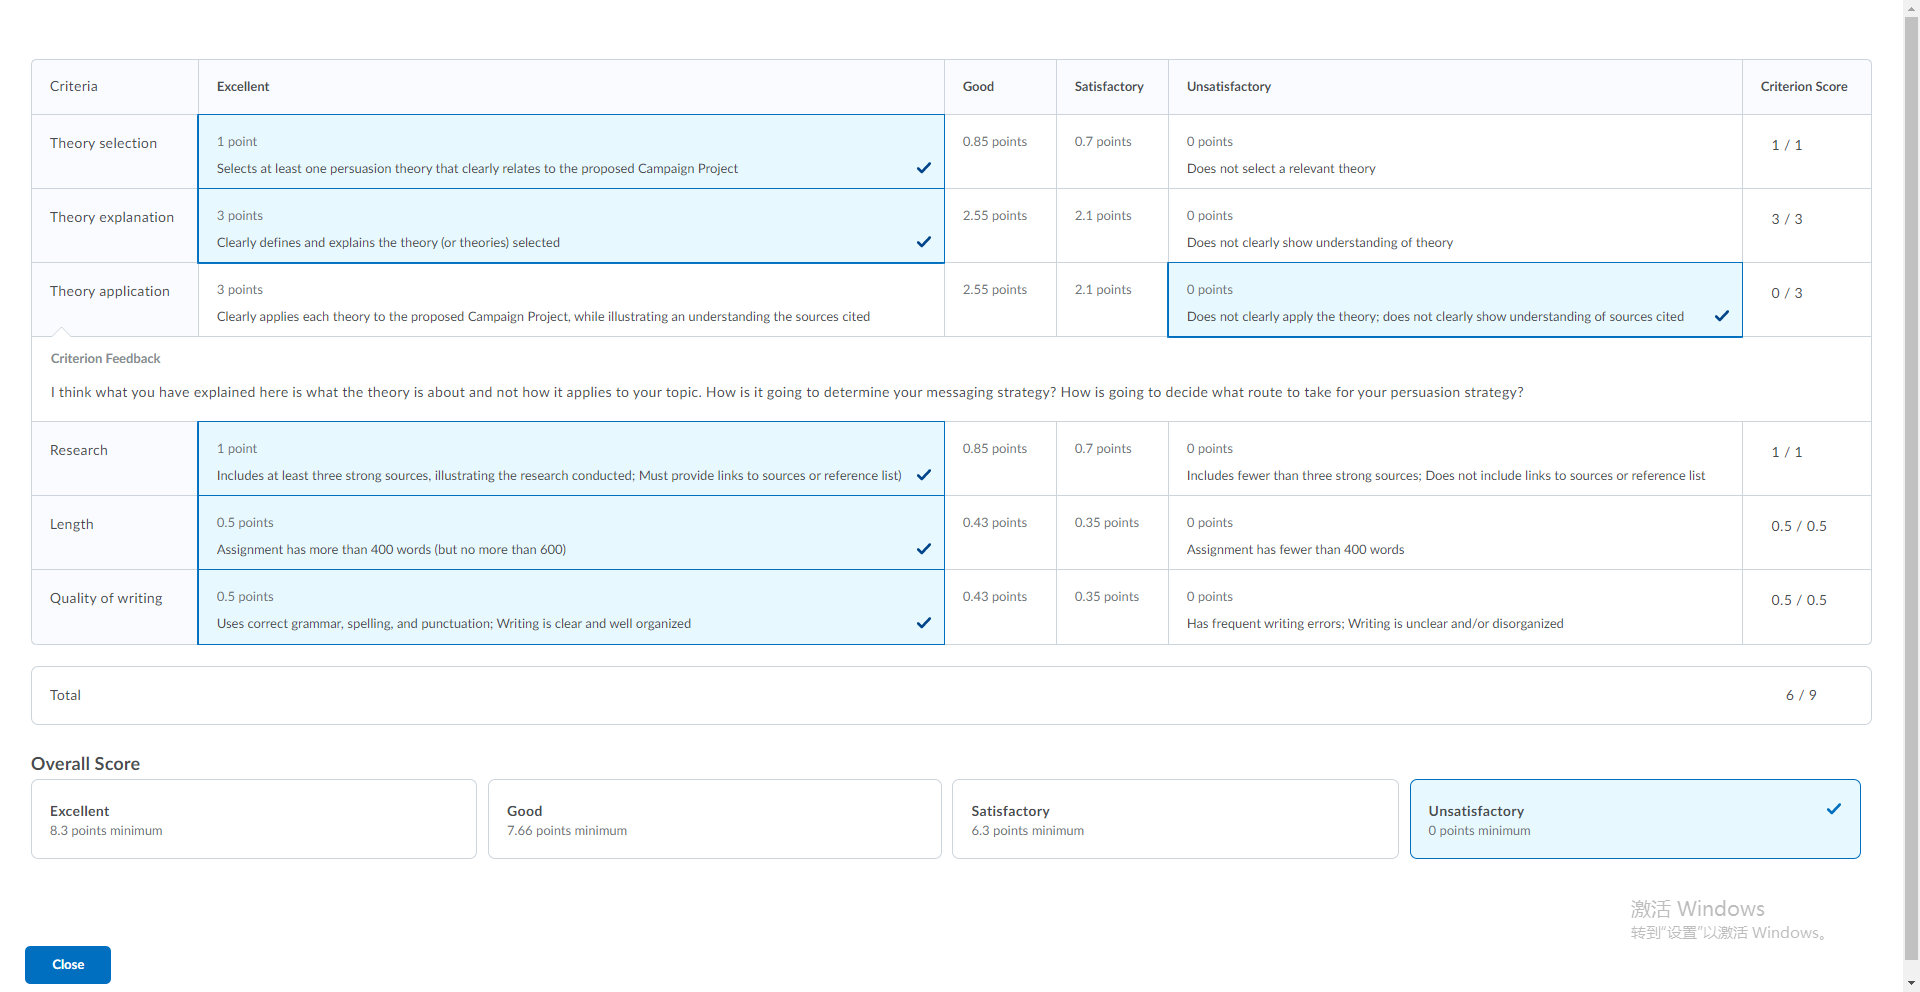Click Theory selection Satisfactory 0.7 points cell
Image resolution: width=1920 pixels, height=992 pixels.
(1112, 152)
